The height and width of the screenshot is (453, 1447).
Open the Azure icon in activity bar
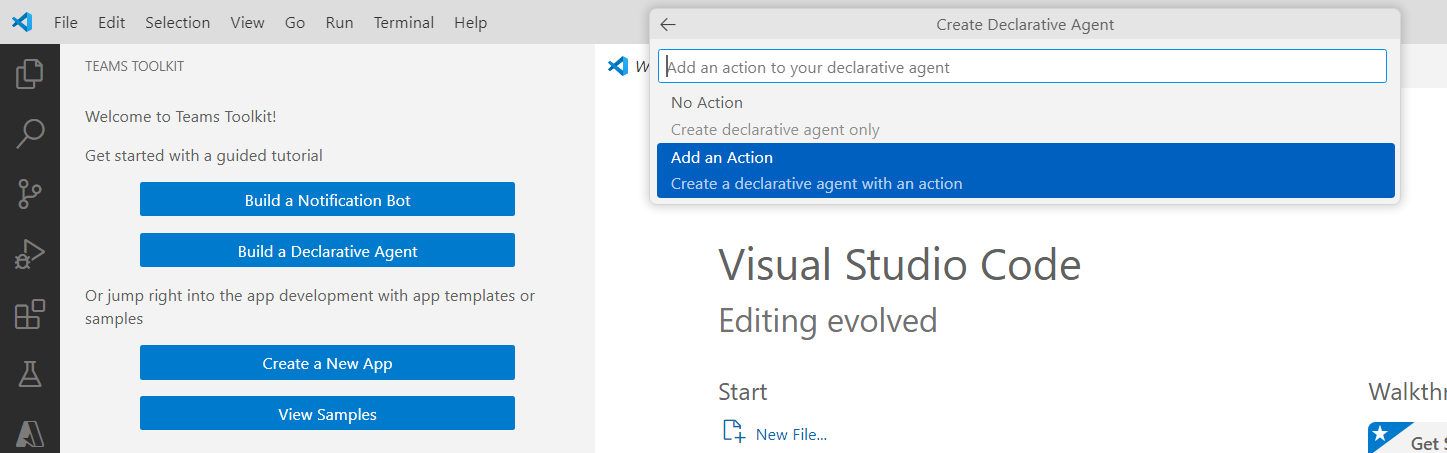click(30, 433)
